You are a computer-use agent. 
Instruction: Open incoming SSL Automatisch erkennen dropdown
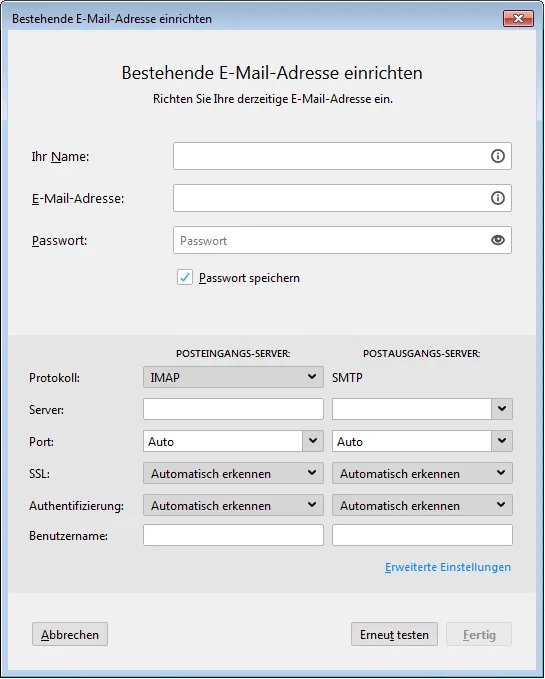tap(233, 473)
